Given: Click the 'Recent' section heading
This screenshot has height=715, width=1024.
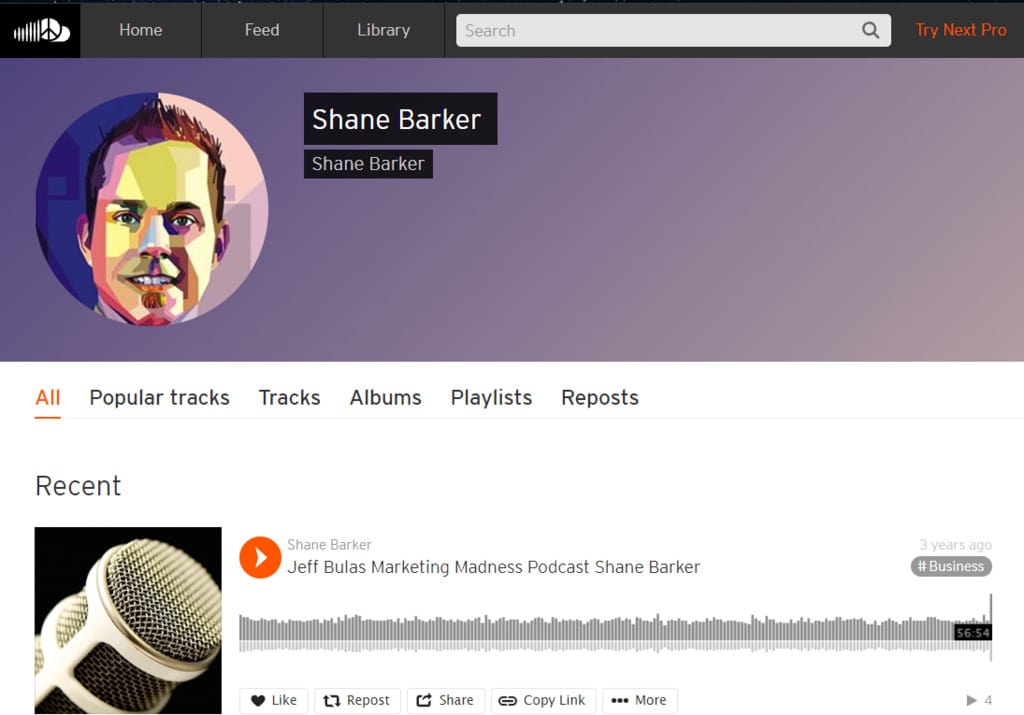Looking at the screenshot, I should click(78, 486).
